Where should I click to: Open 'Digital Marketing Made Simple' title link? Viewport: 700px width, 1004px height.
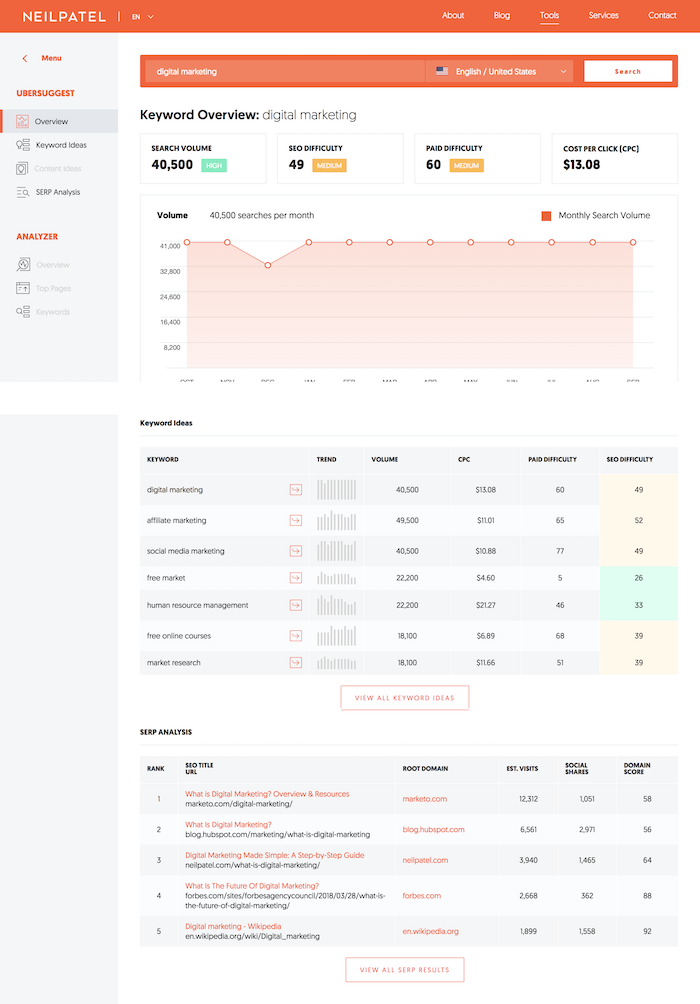coord(275,855)
